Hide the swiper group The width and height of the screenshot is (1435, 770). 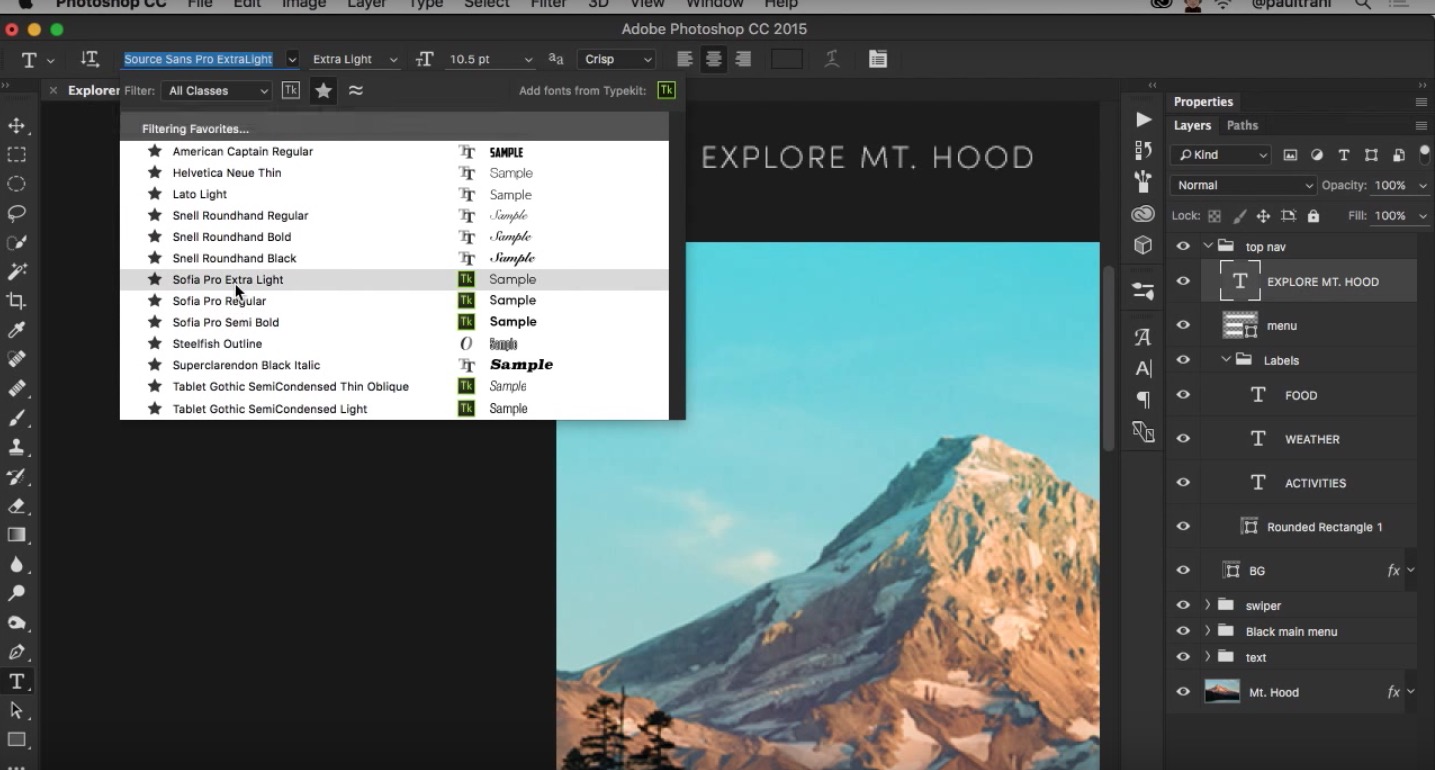1183,604
